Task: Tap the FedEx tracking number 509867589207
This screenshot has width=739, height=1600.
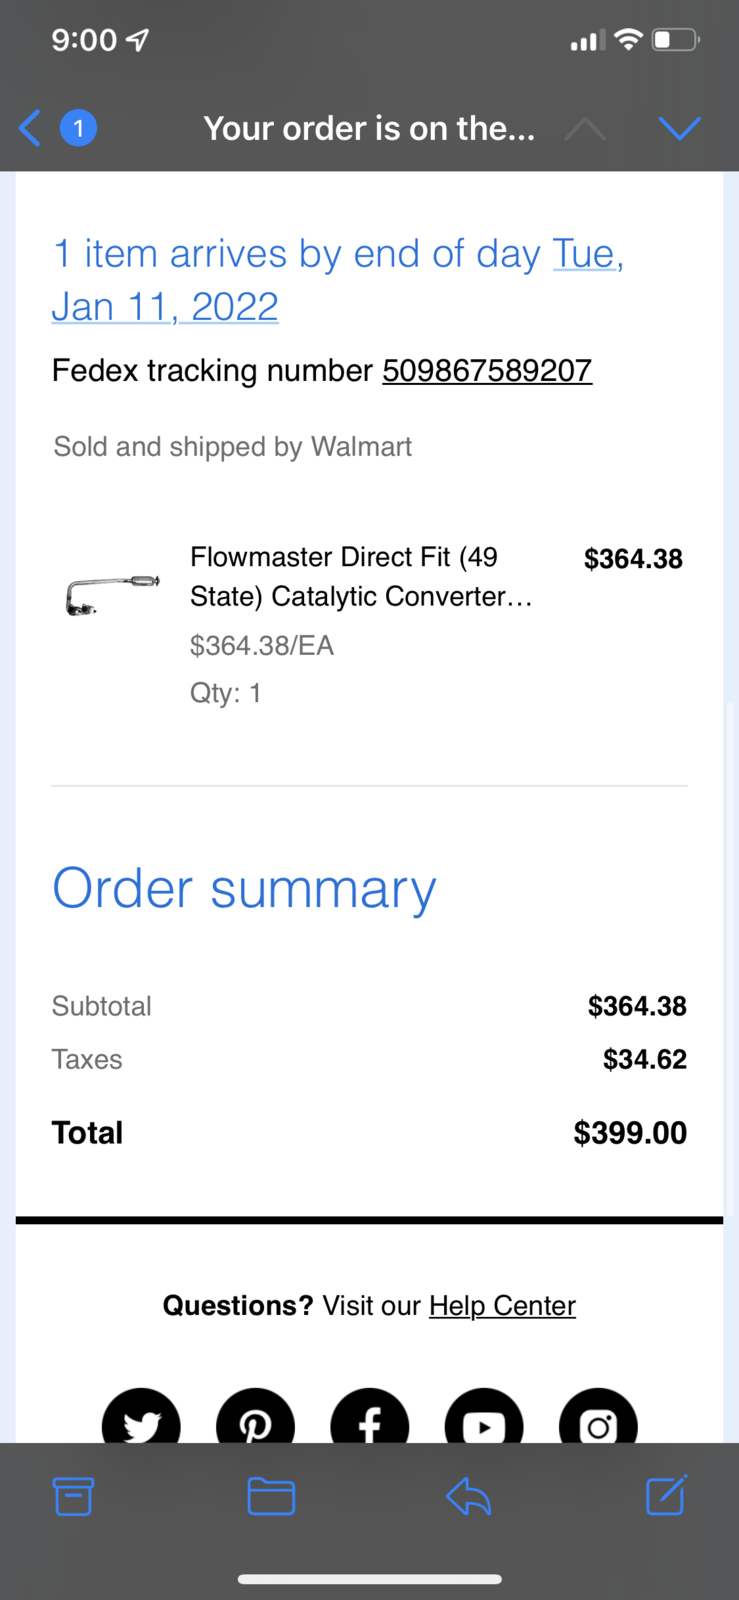Action: coord(487,371)
